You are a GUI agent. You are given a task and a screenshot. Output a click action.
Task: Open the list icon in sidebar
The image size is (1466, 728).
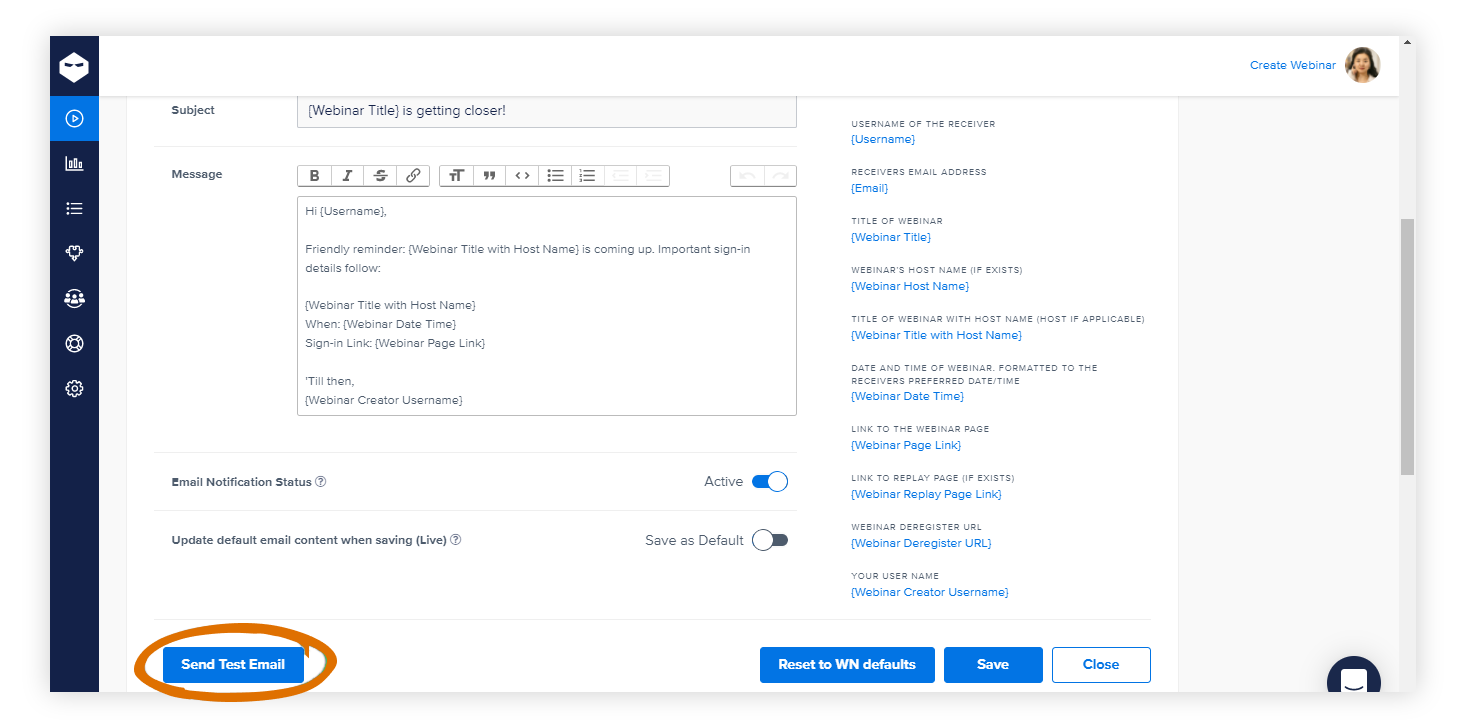(74, 208)
